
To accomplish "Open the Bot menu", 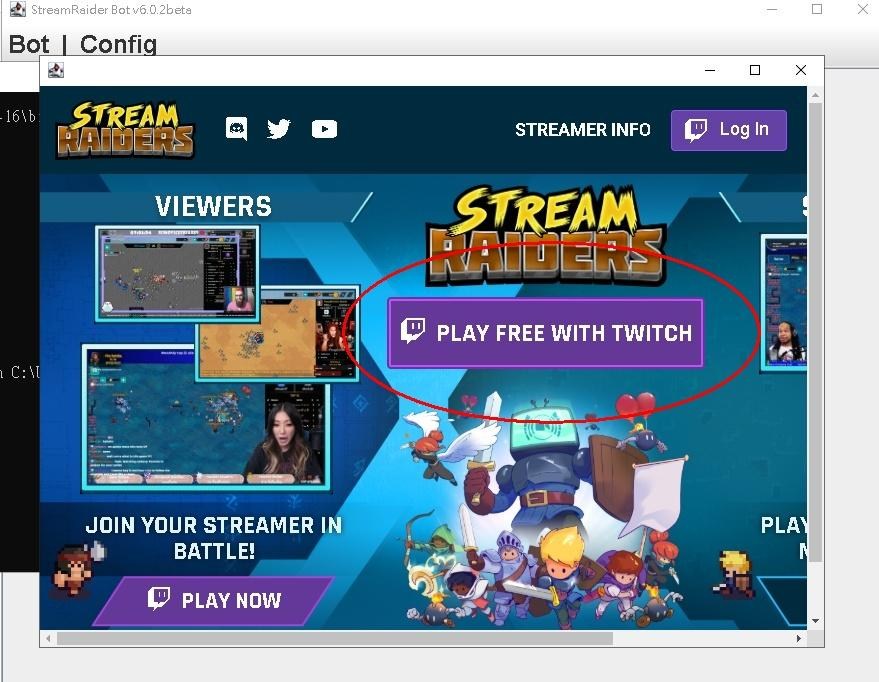I will tap(29, 44).
